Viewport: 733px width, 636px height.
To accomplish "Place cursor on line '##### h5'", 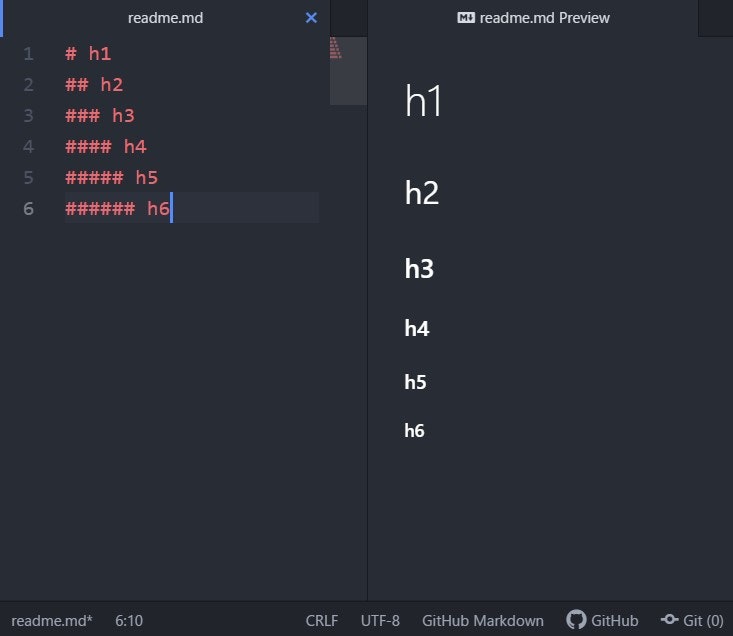I will pyautogui.click(x=112, y=177).
